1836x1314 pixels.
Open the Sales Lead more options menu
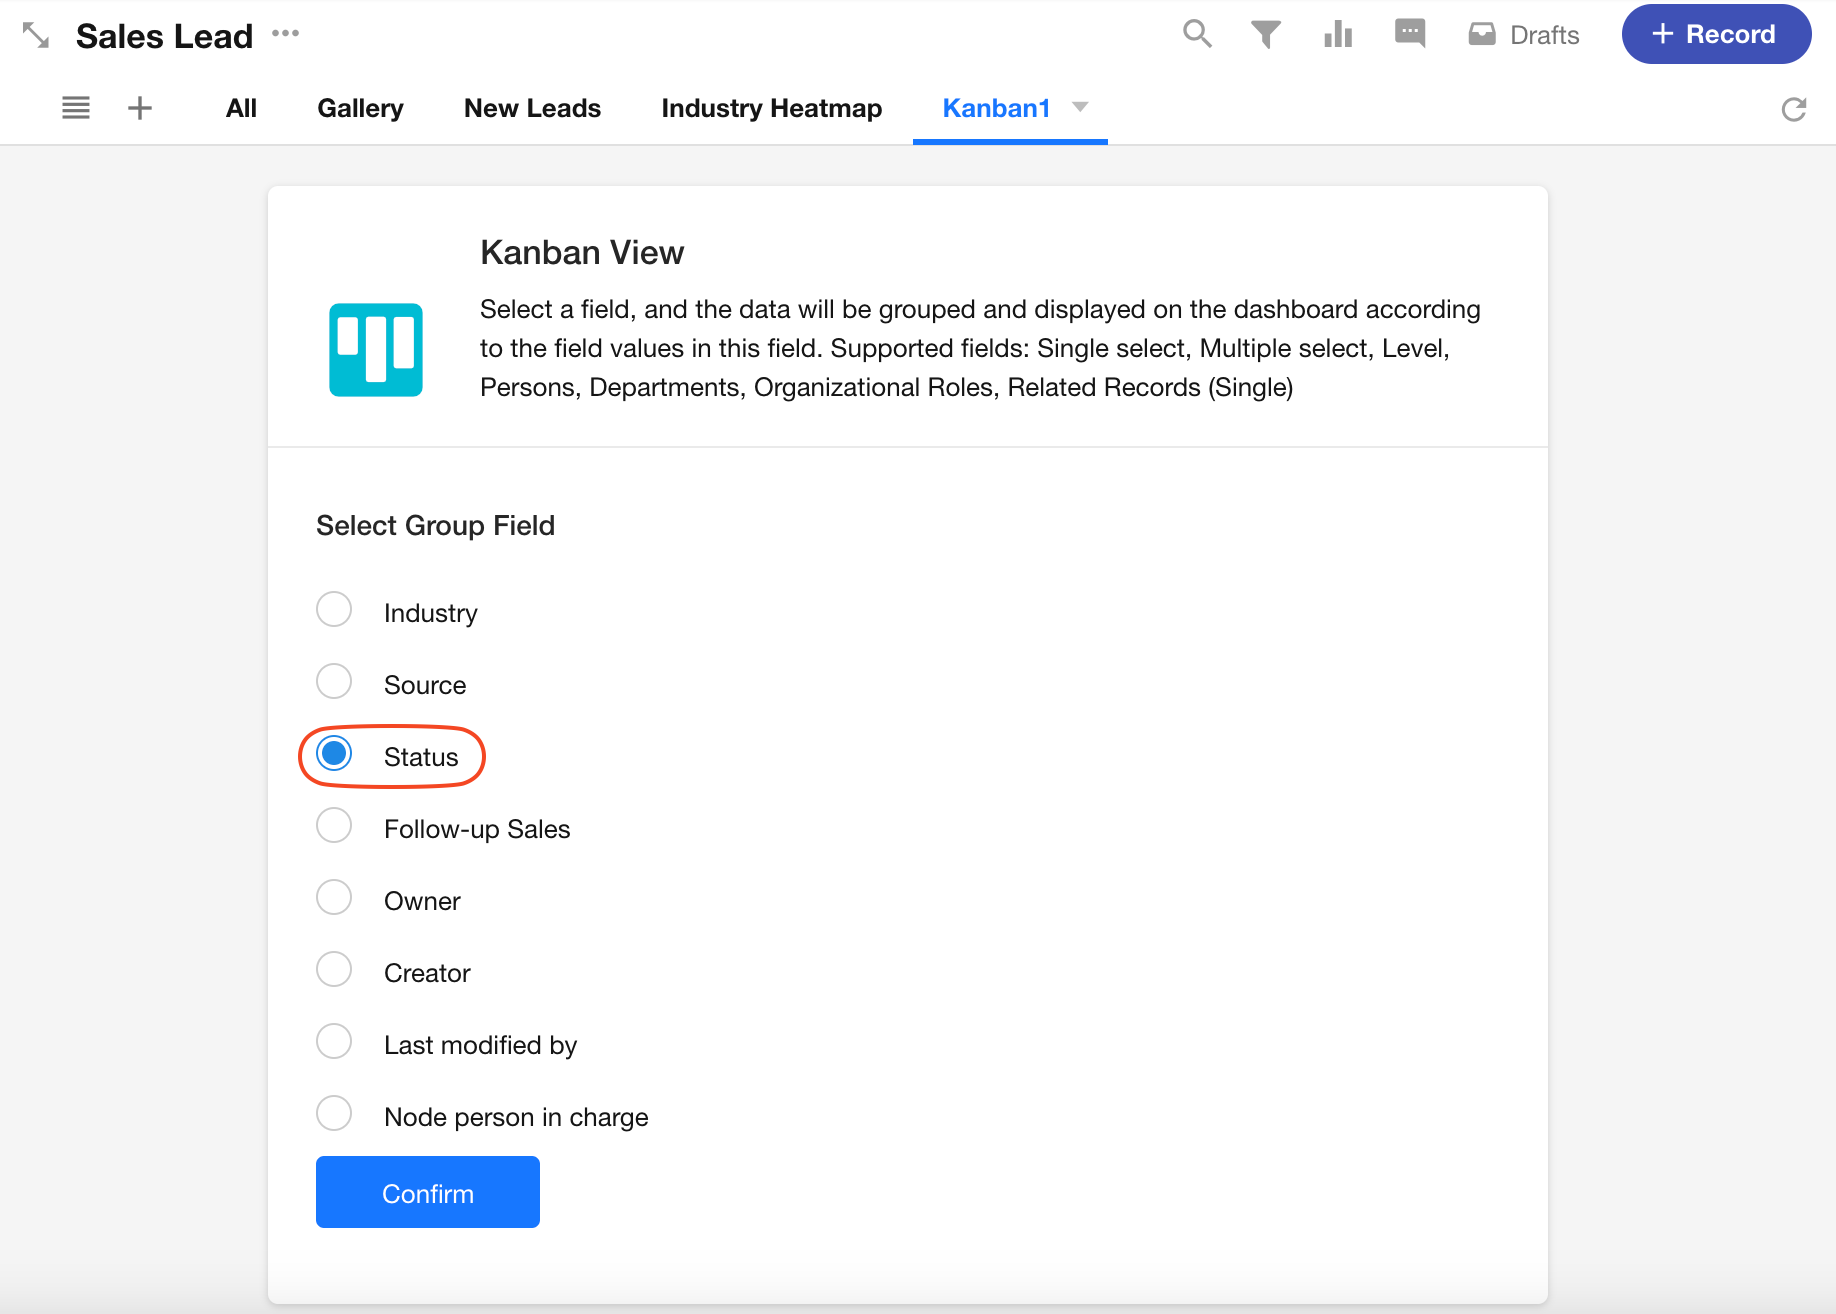[x=285, y=34]
